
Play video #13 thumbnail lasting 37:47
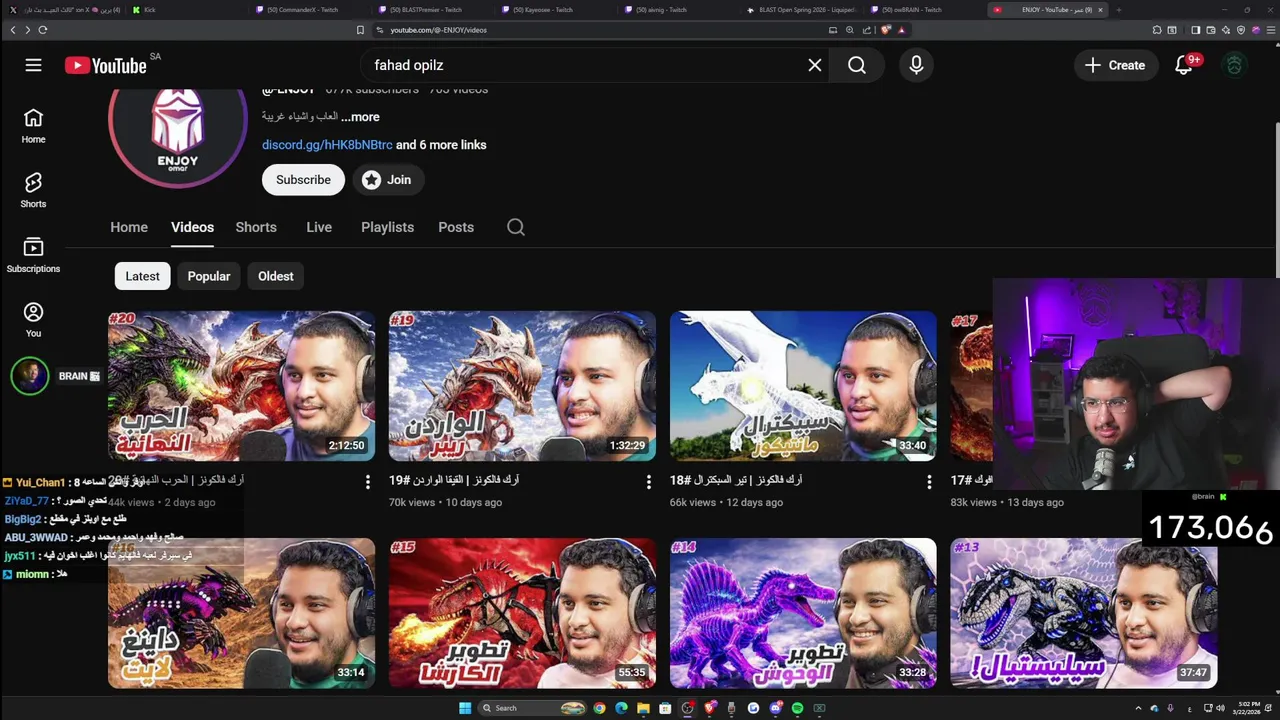1084,613
